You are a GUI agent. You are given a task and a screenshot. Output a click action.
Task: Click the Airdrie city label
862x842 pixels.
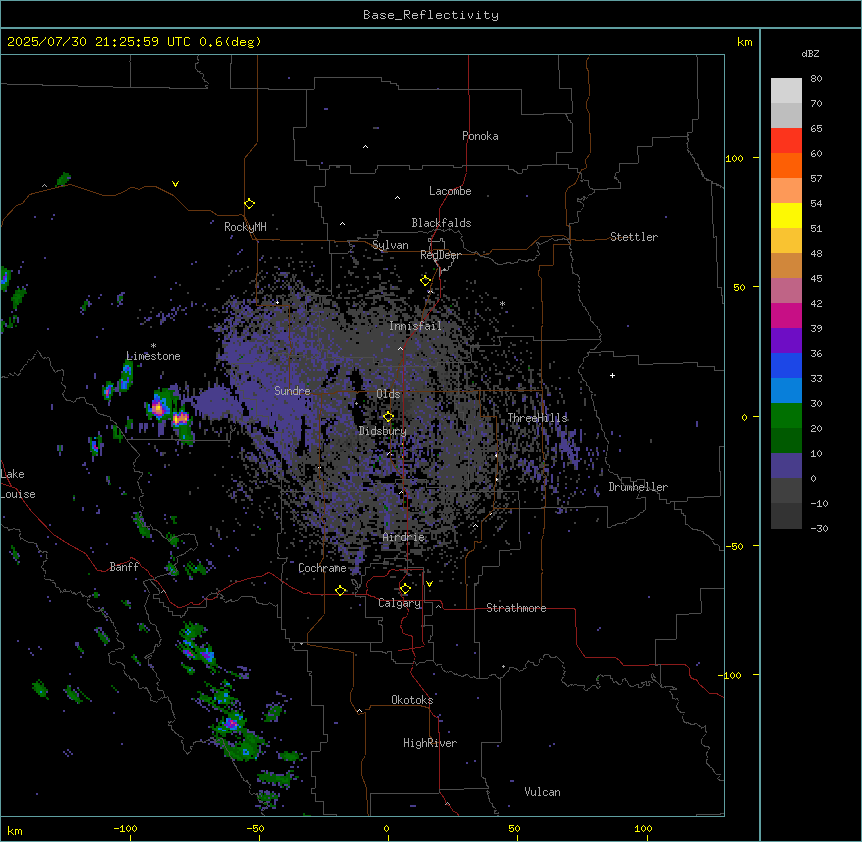click(x=404, y=537)
